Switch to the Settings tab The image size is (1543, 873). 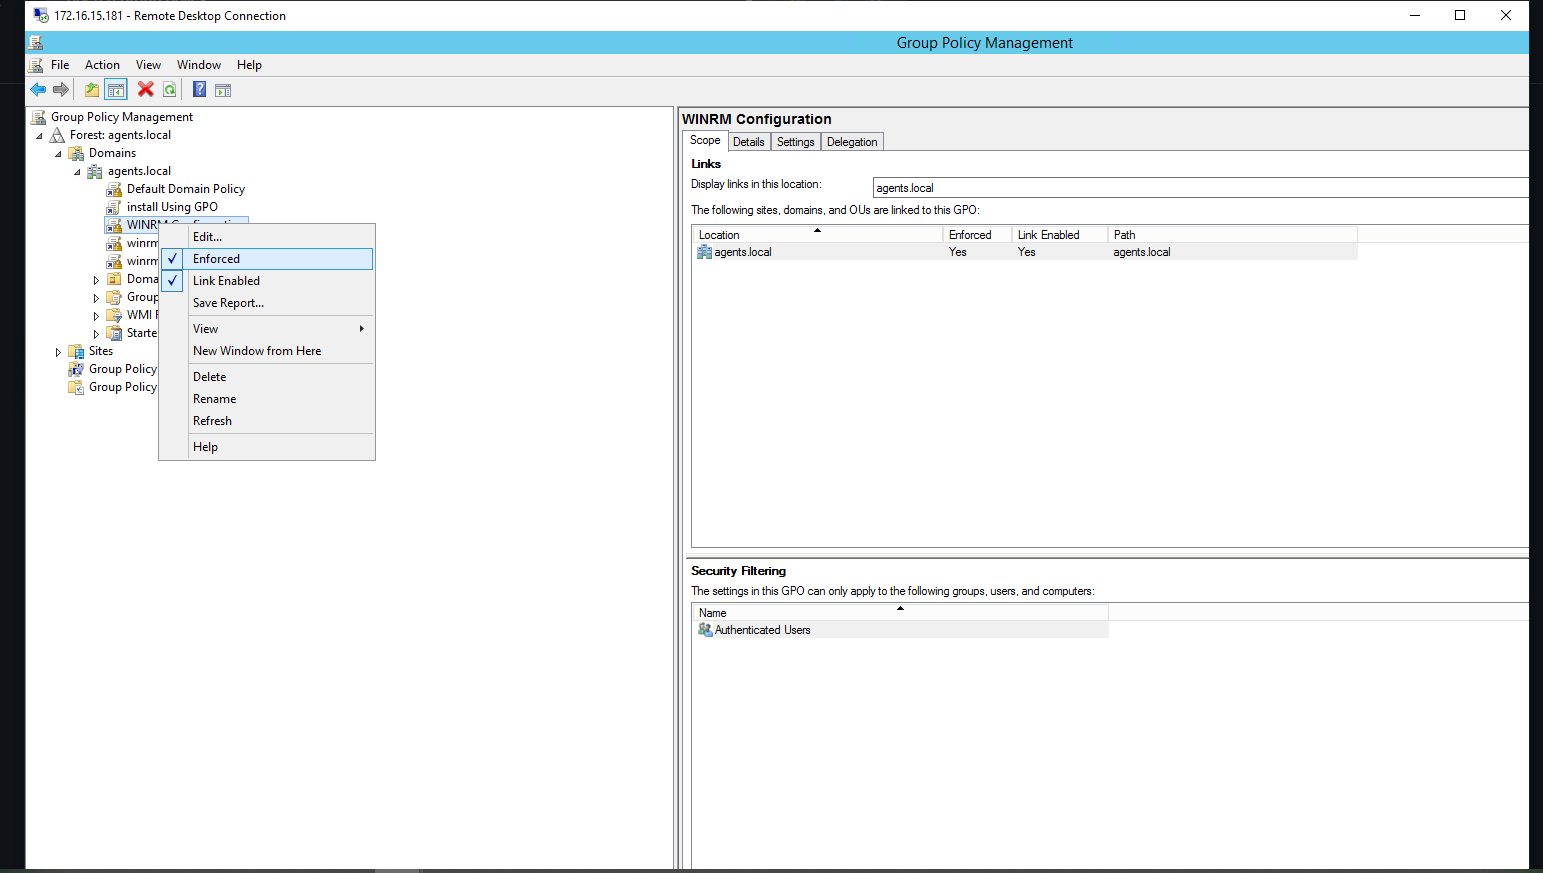pyautogui.click(x=796, y=142)
